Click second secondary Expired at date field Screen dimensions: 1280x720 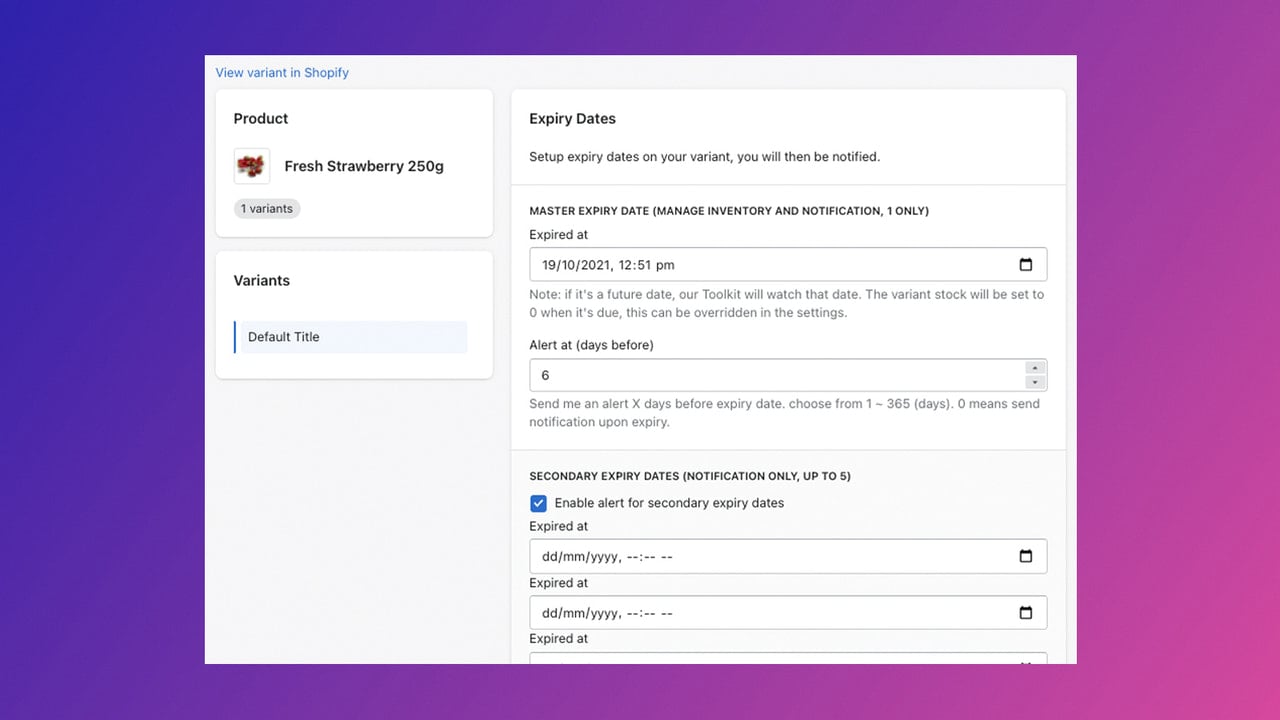click(x=788, y=613)
